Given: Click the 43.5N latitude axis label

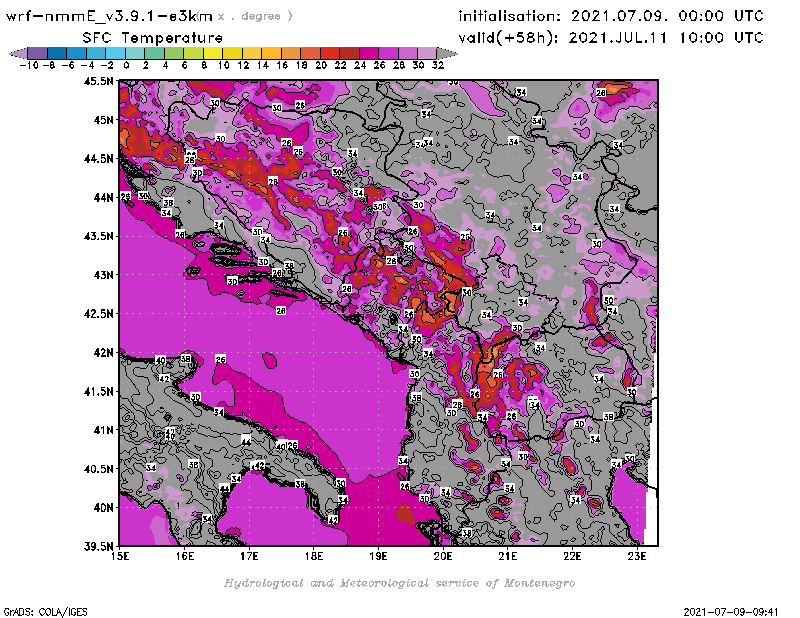Looking at the screenshot, I should point(98,236).
